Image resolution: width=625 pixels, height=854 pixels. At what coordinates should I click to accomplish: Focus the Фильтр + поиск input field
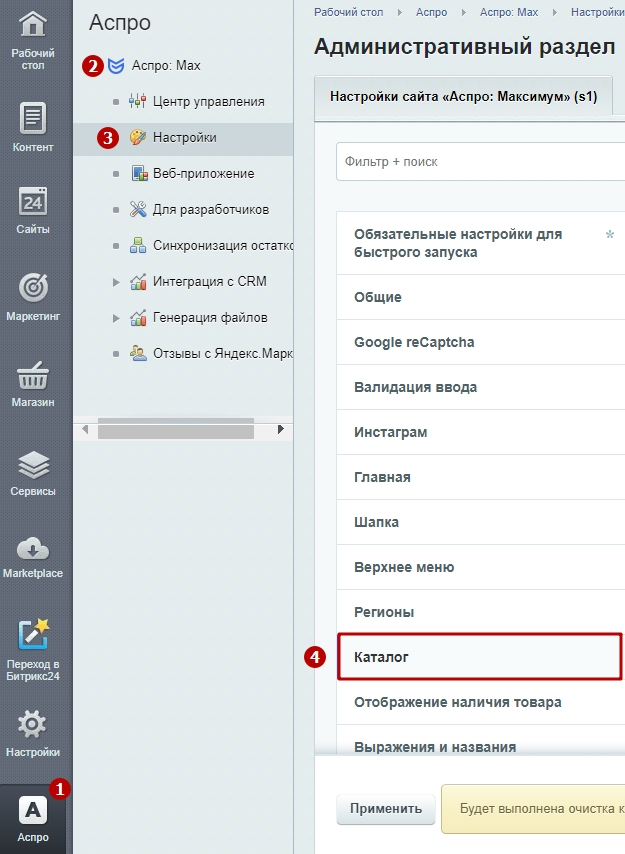pos(481,161)
